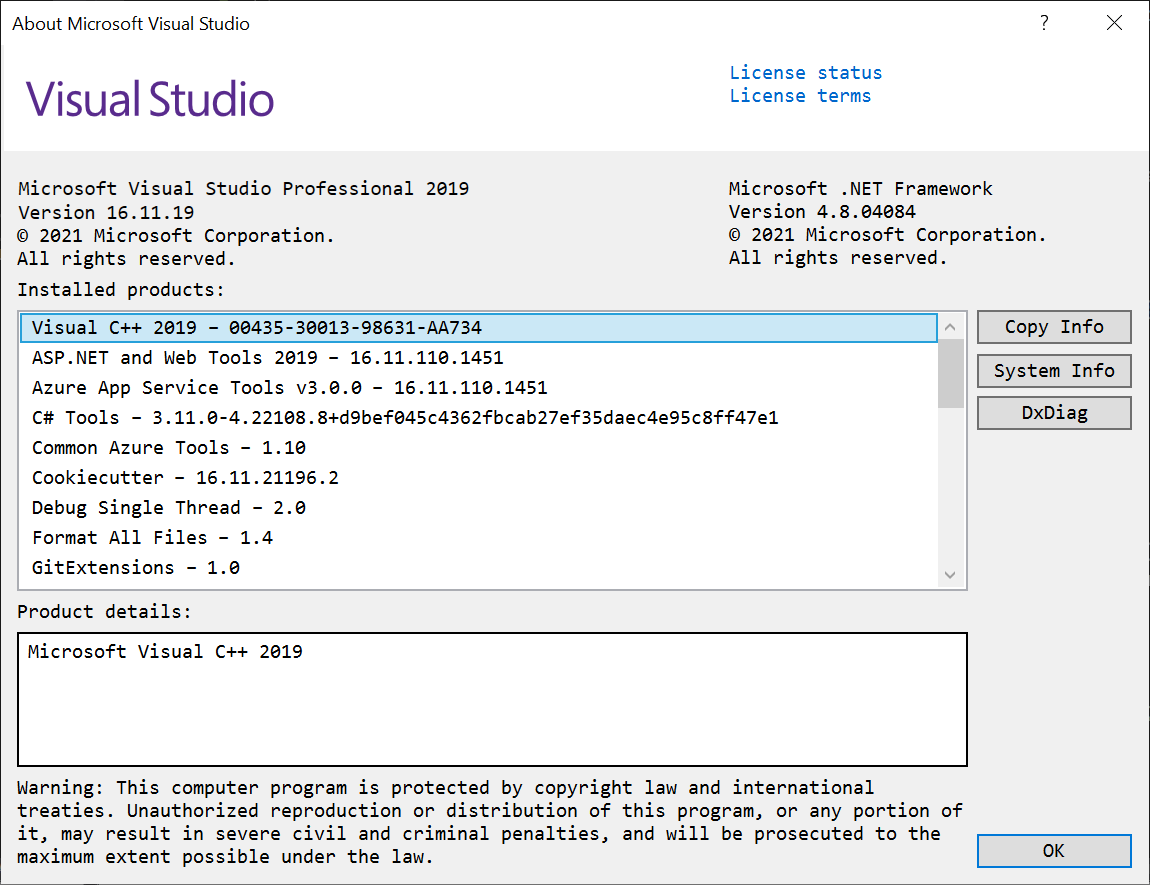Select Format All Files - 1.4 row

pos(479,538)
